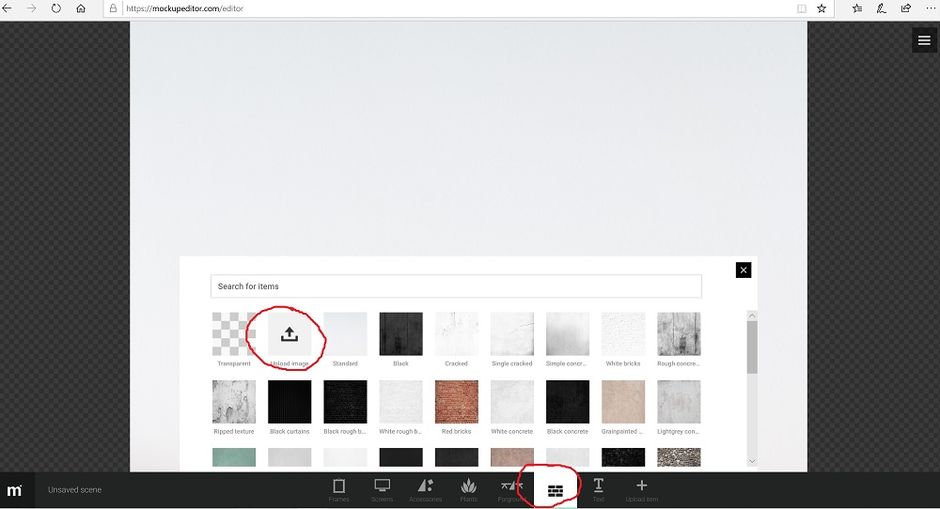Click the Mockup Editor logo
Image resolution: width=940 pixels, height=509 pixels.
14,490
